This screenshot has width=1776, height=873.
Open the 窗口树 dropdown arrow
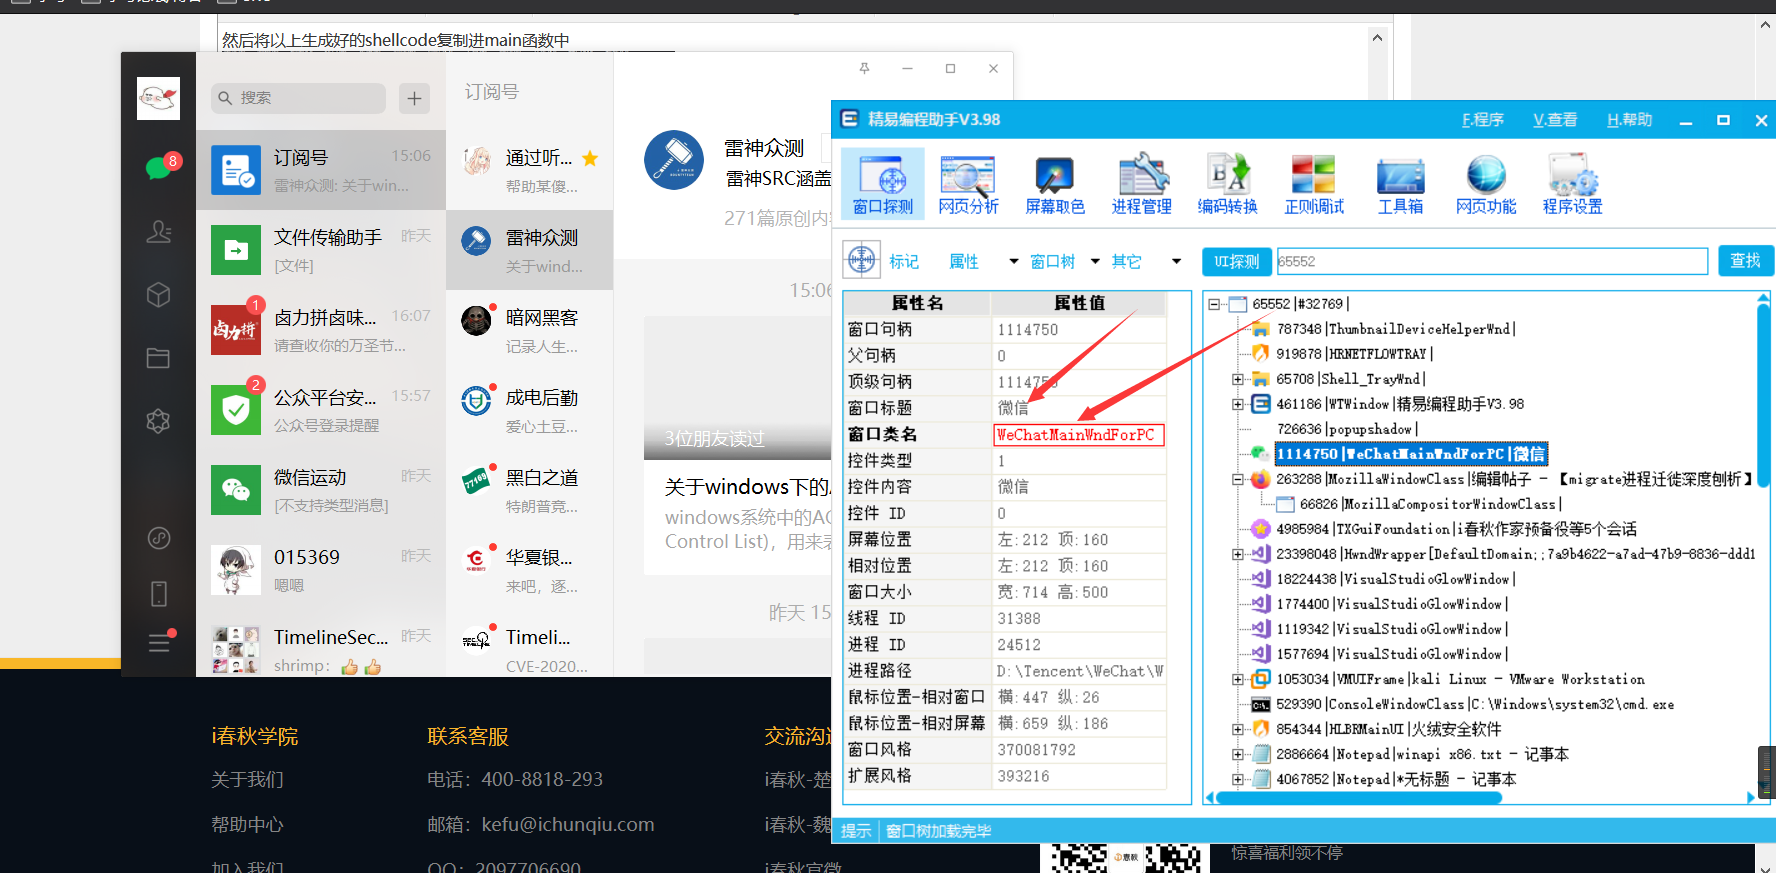tap(1095, 262)
